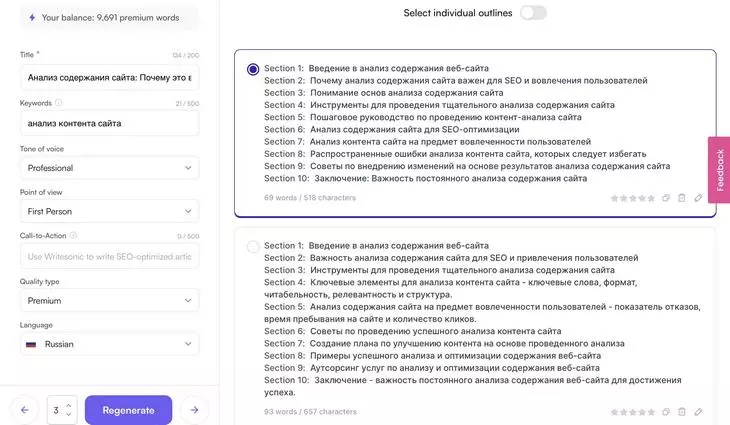Screen dimensions: 730x425
Task: Open the pink Feedback tab
Action: point(719,170)
